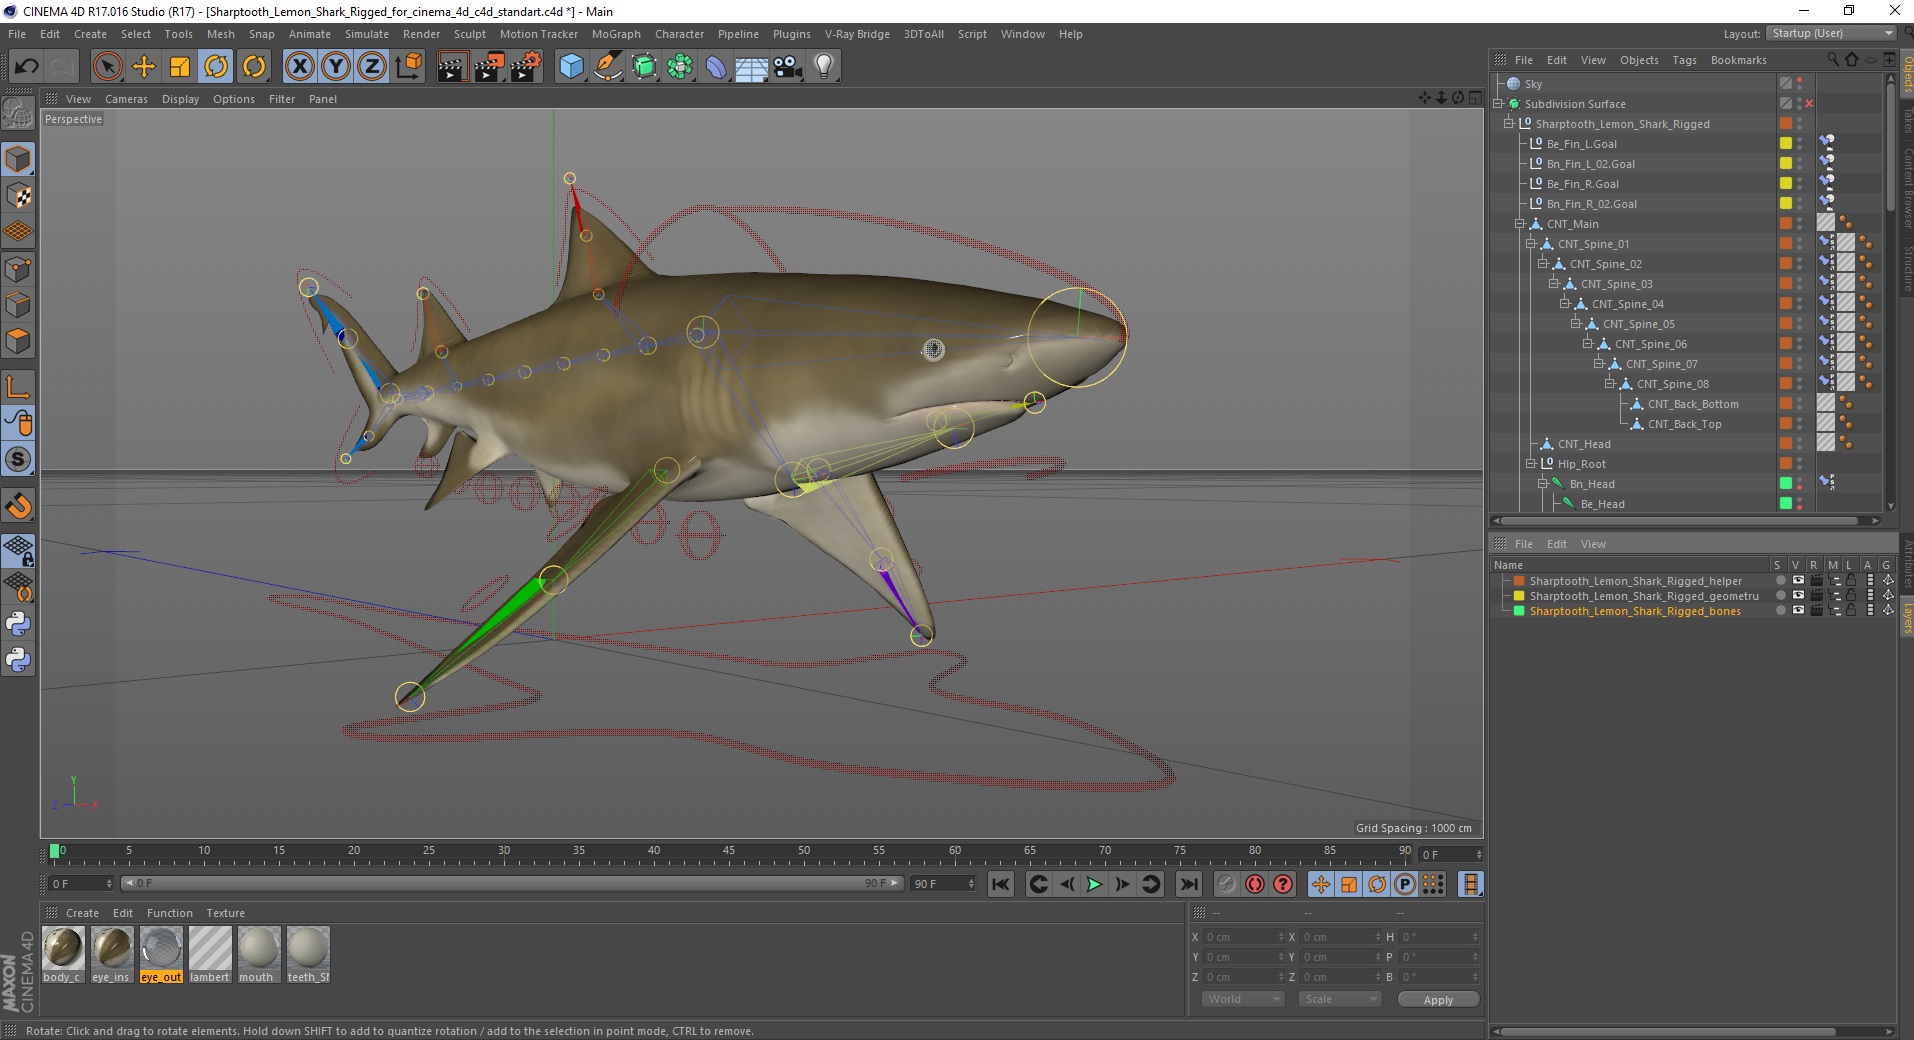Toggle the X axis lock
Image resolution: width=1914 pixels, height=1040 pixels.
point(300,67)
